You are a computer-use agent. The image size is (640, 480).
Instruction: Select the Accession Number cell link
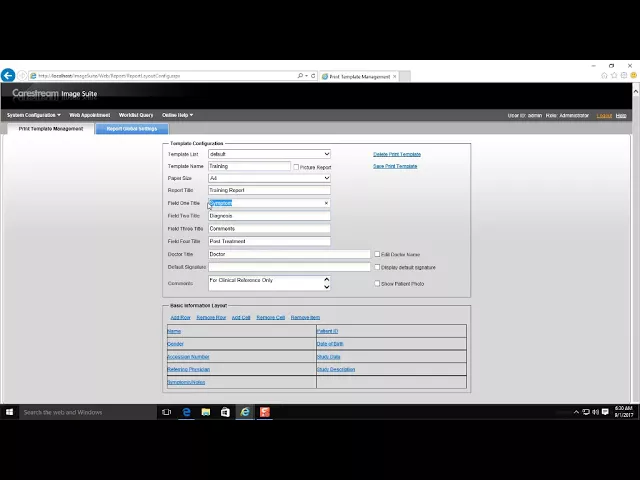[x=188, y=357]
